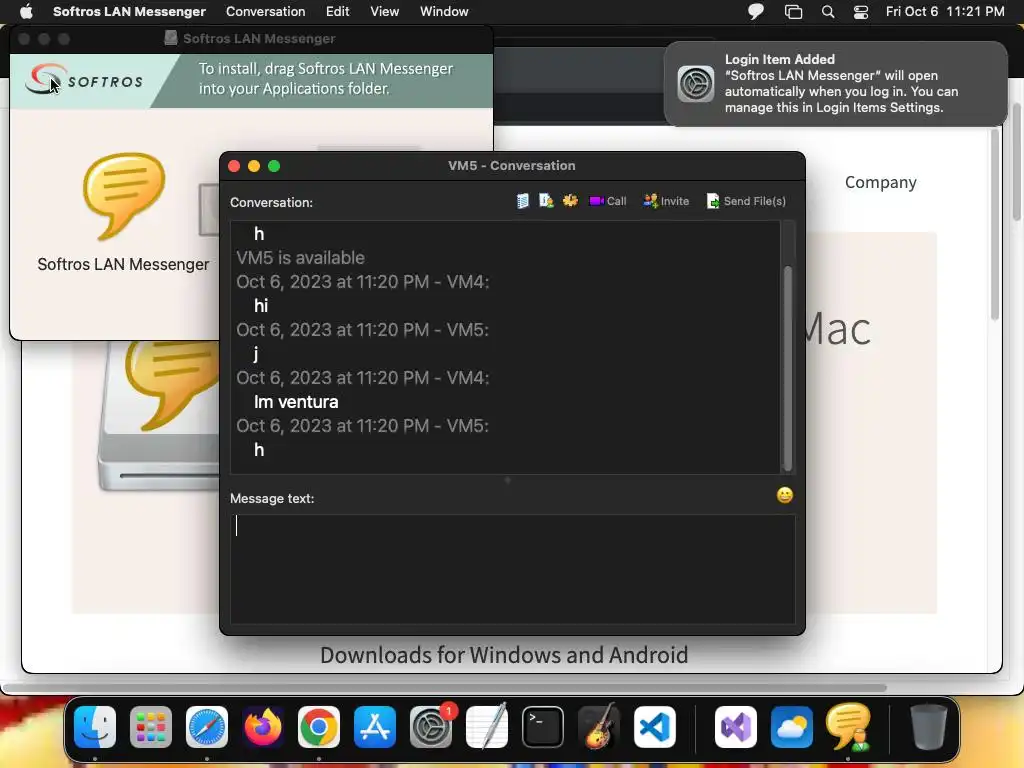Click the Softros logo in installer window
This screenshot has height=768, width=1024.
84,81
